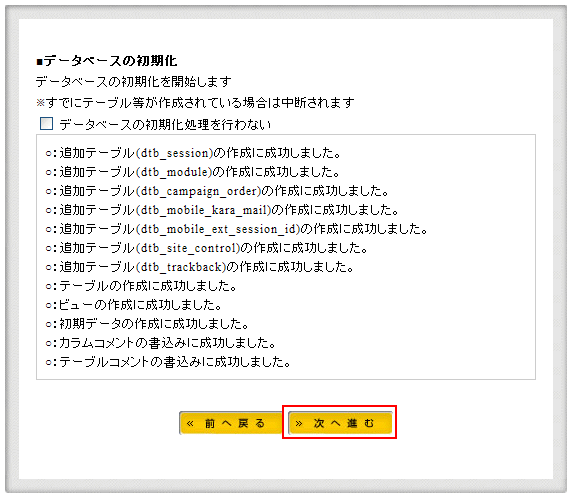Click the テーブルコメントの書込みに成功しました line

click(x=168, y=362)
